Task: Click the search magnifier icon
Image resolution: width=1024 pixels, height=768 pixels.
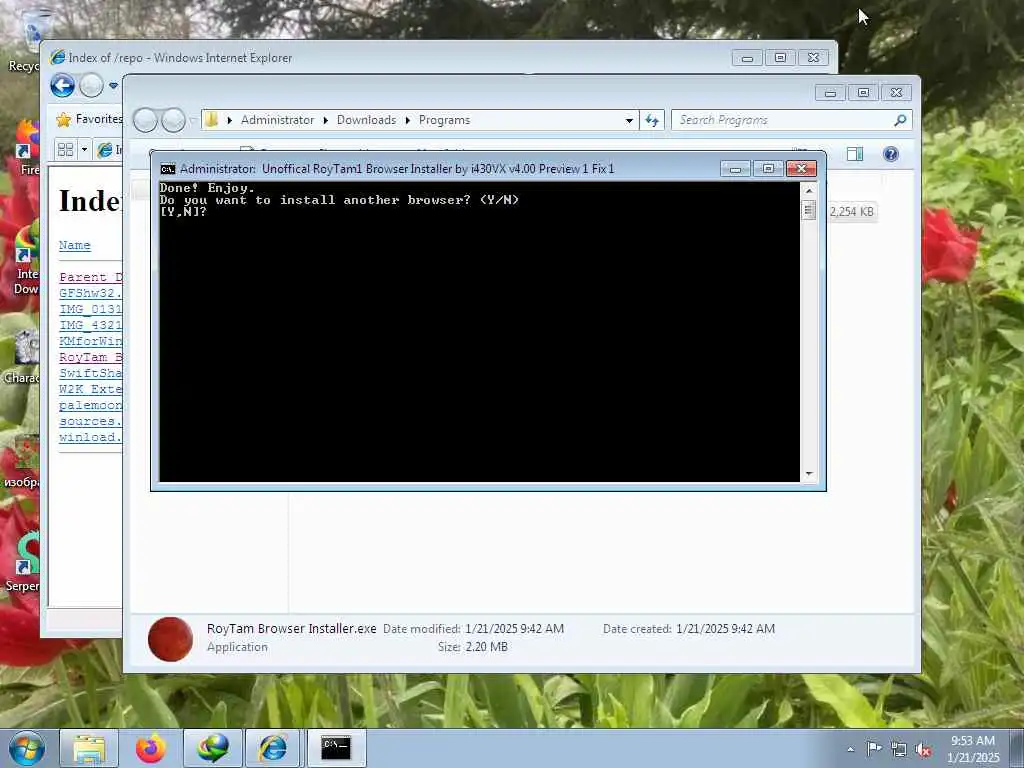Action: click(x=901, y=120)
